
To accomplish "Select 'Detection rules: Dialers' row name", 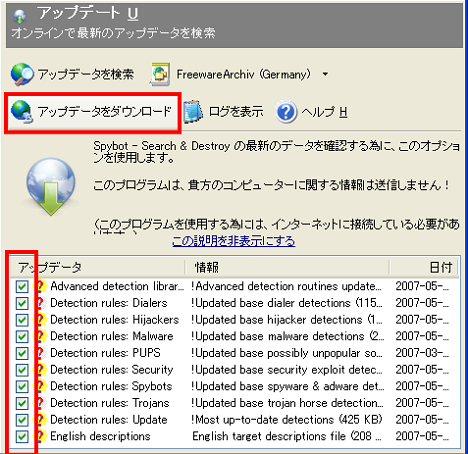I will tap(109, 303).
